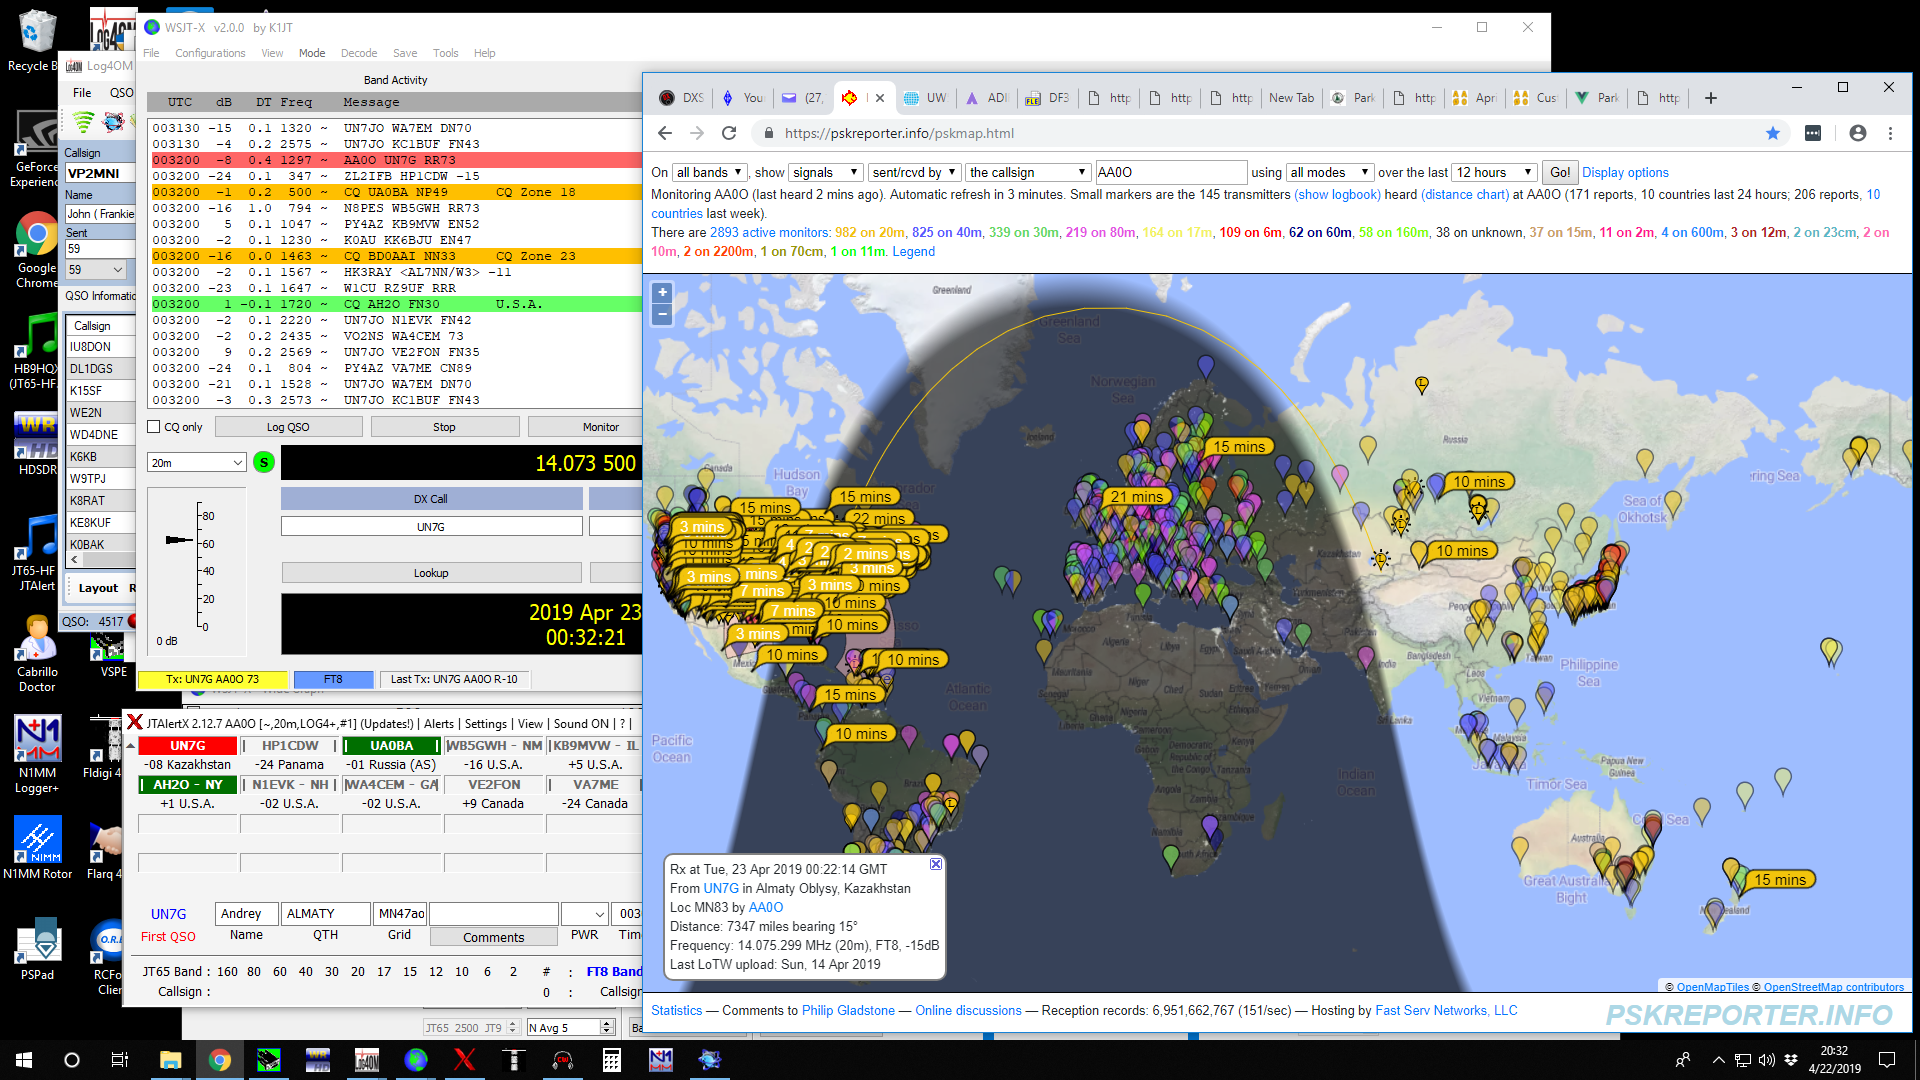Click the Chrome extension icon beside the star

click(x=1813, y=133)
